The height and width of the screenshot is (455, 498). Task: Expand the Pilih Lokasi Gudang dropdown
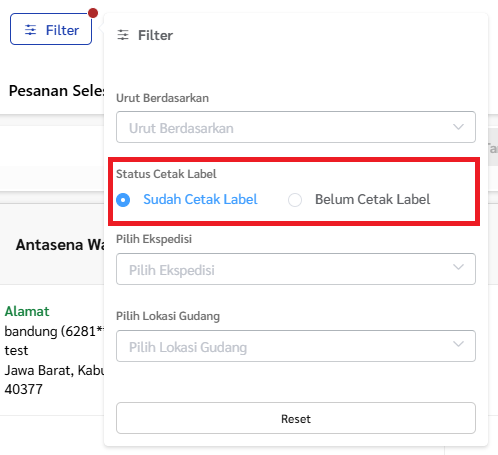pos(296,346)
